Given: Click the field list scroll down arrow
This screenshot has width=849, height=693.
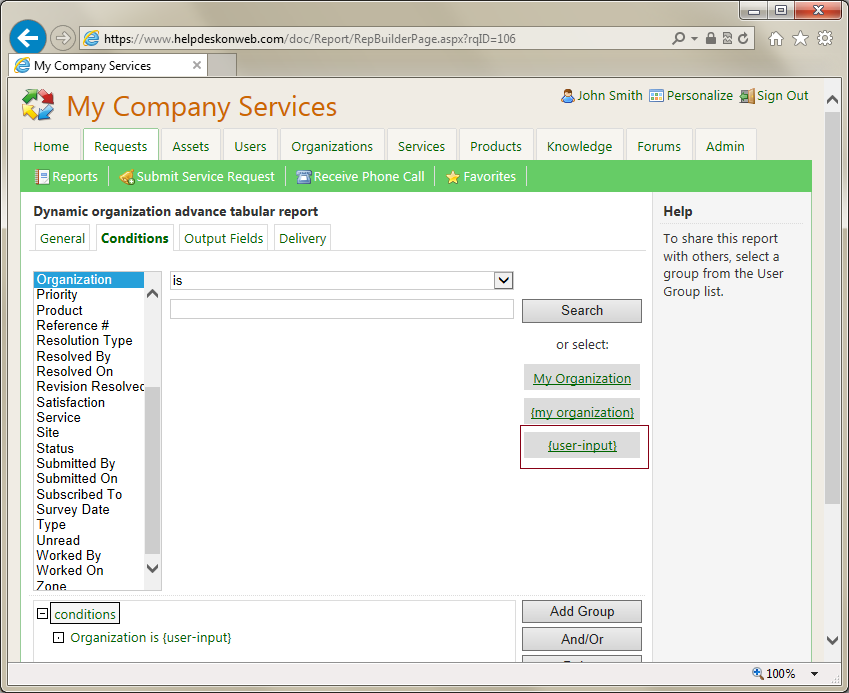Looking at the screenshot, I should 152,568.
